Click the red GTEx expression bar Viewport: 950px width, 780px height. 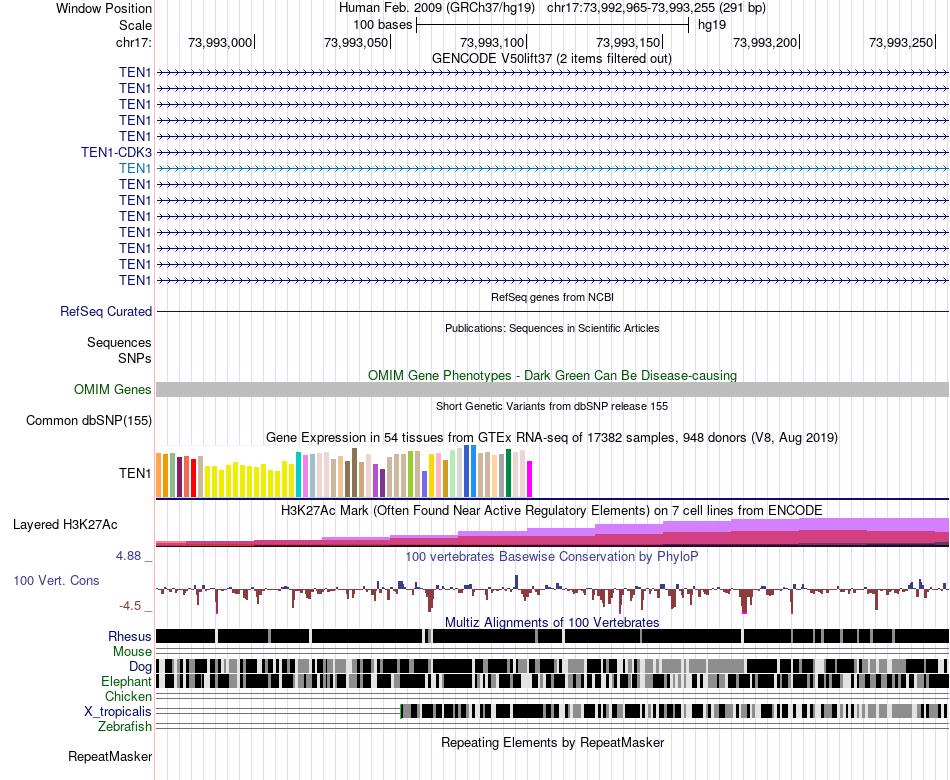[x=193, y=478]
